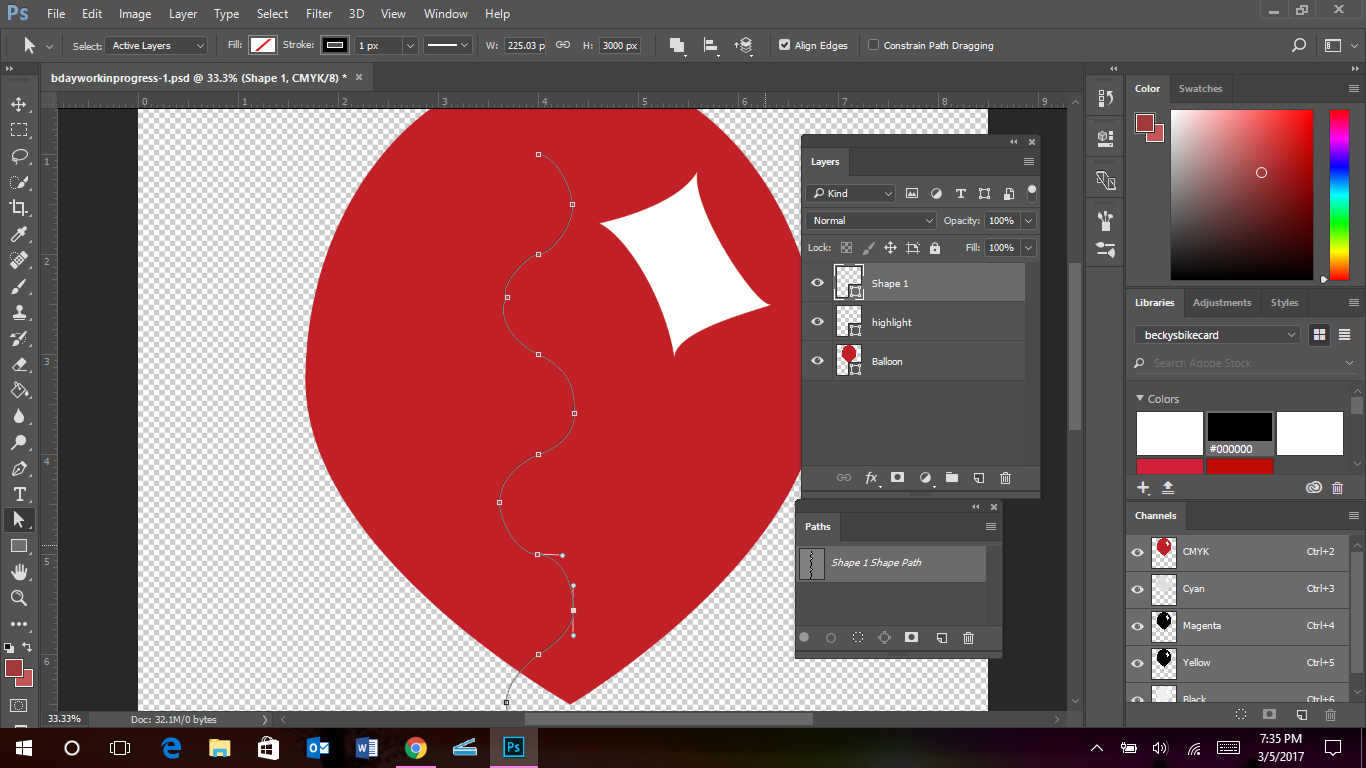Toggle the Align Edges checkbox
The height and width of the screenshot is (768, 1366).
click(x=785, y=46)
